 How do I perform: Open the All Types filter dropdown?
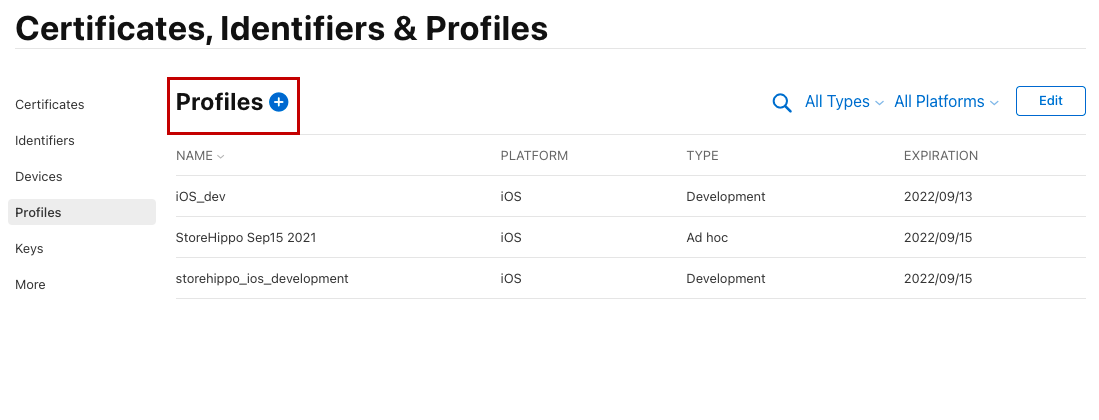[x=844, y=102]
